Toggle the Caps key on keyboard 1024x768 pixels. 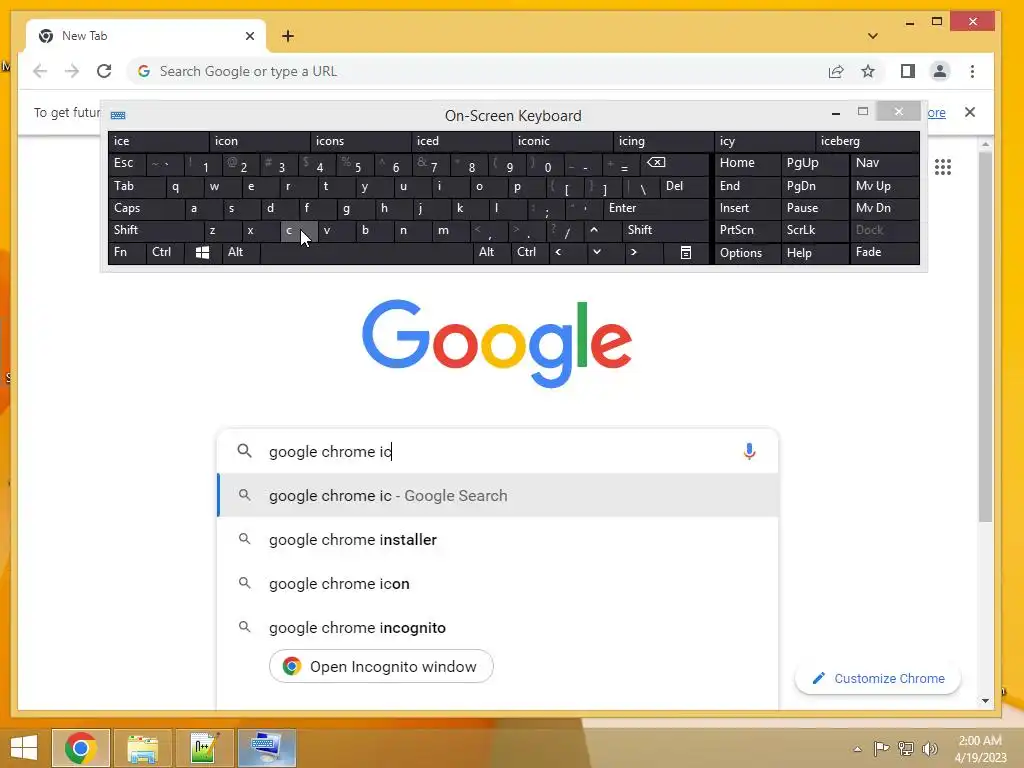(x=146, y=208)
